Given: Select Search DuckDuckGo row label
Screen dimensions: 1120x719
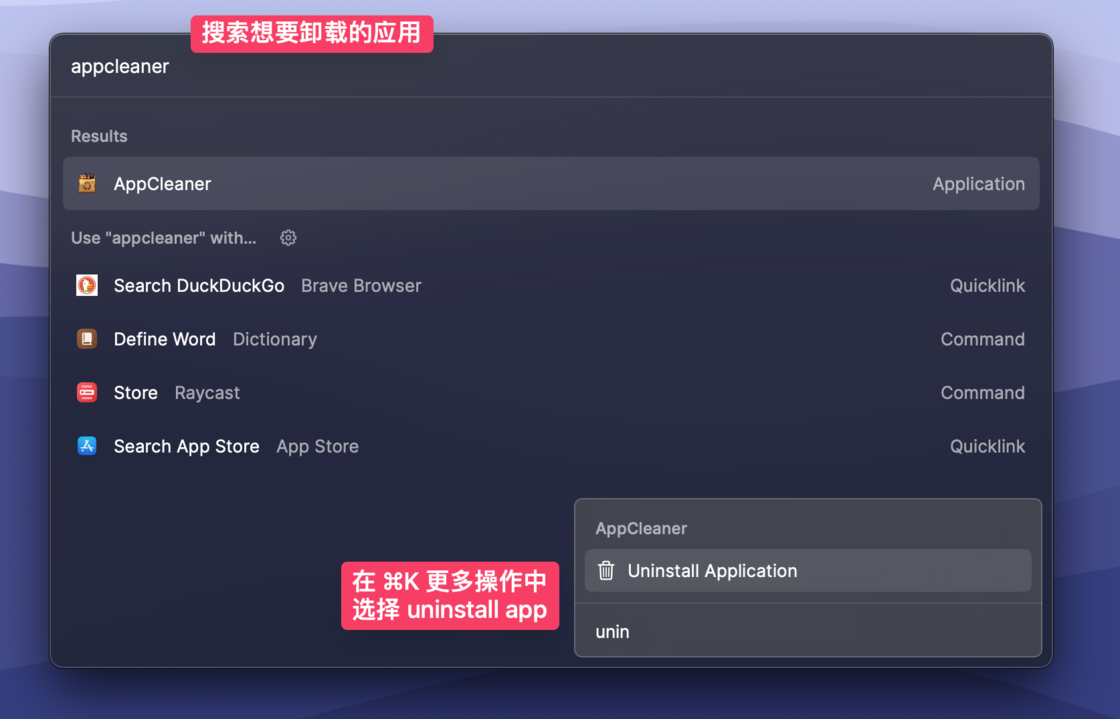Looking at the screenshot, I should coord(199,286).
